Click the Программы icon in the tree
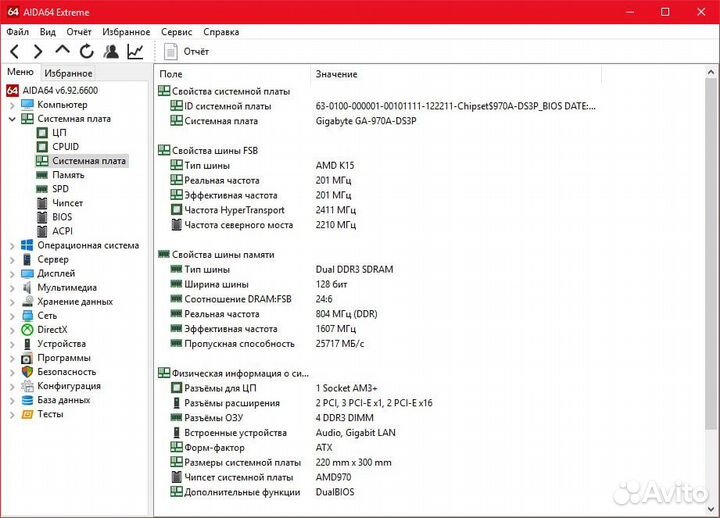This screenshot has width=720, height=518. point(27,358)
